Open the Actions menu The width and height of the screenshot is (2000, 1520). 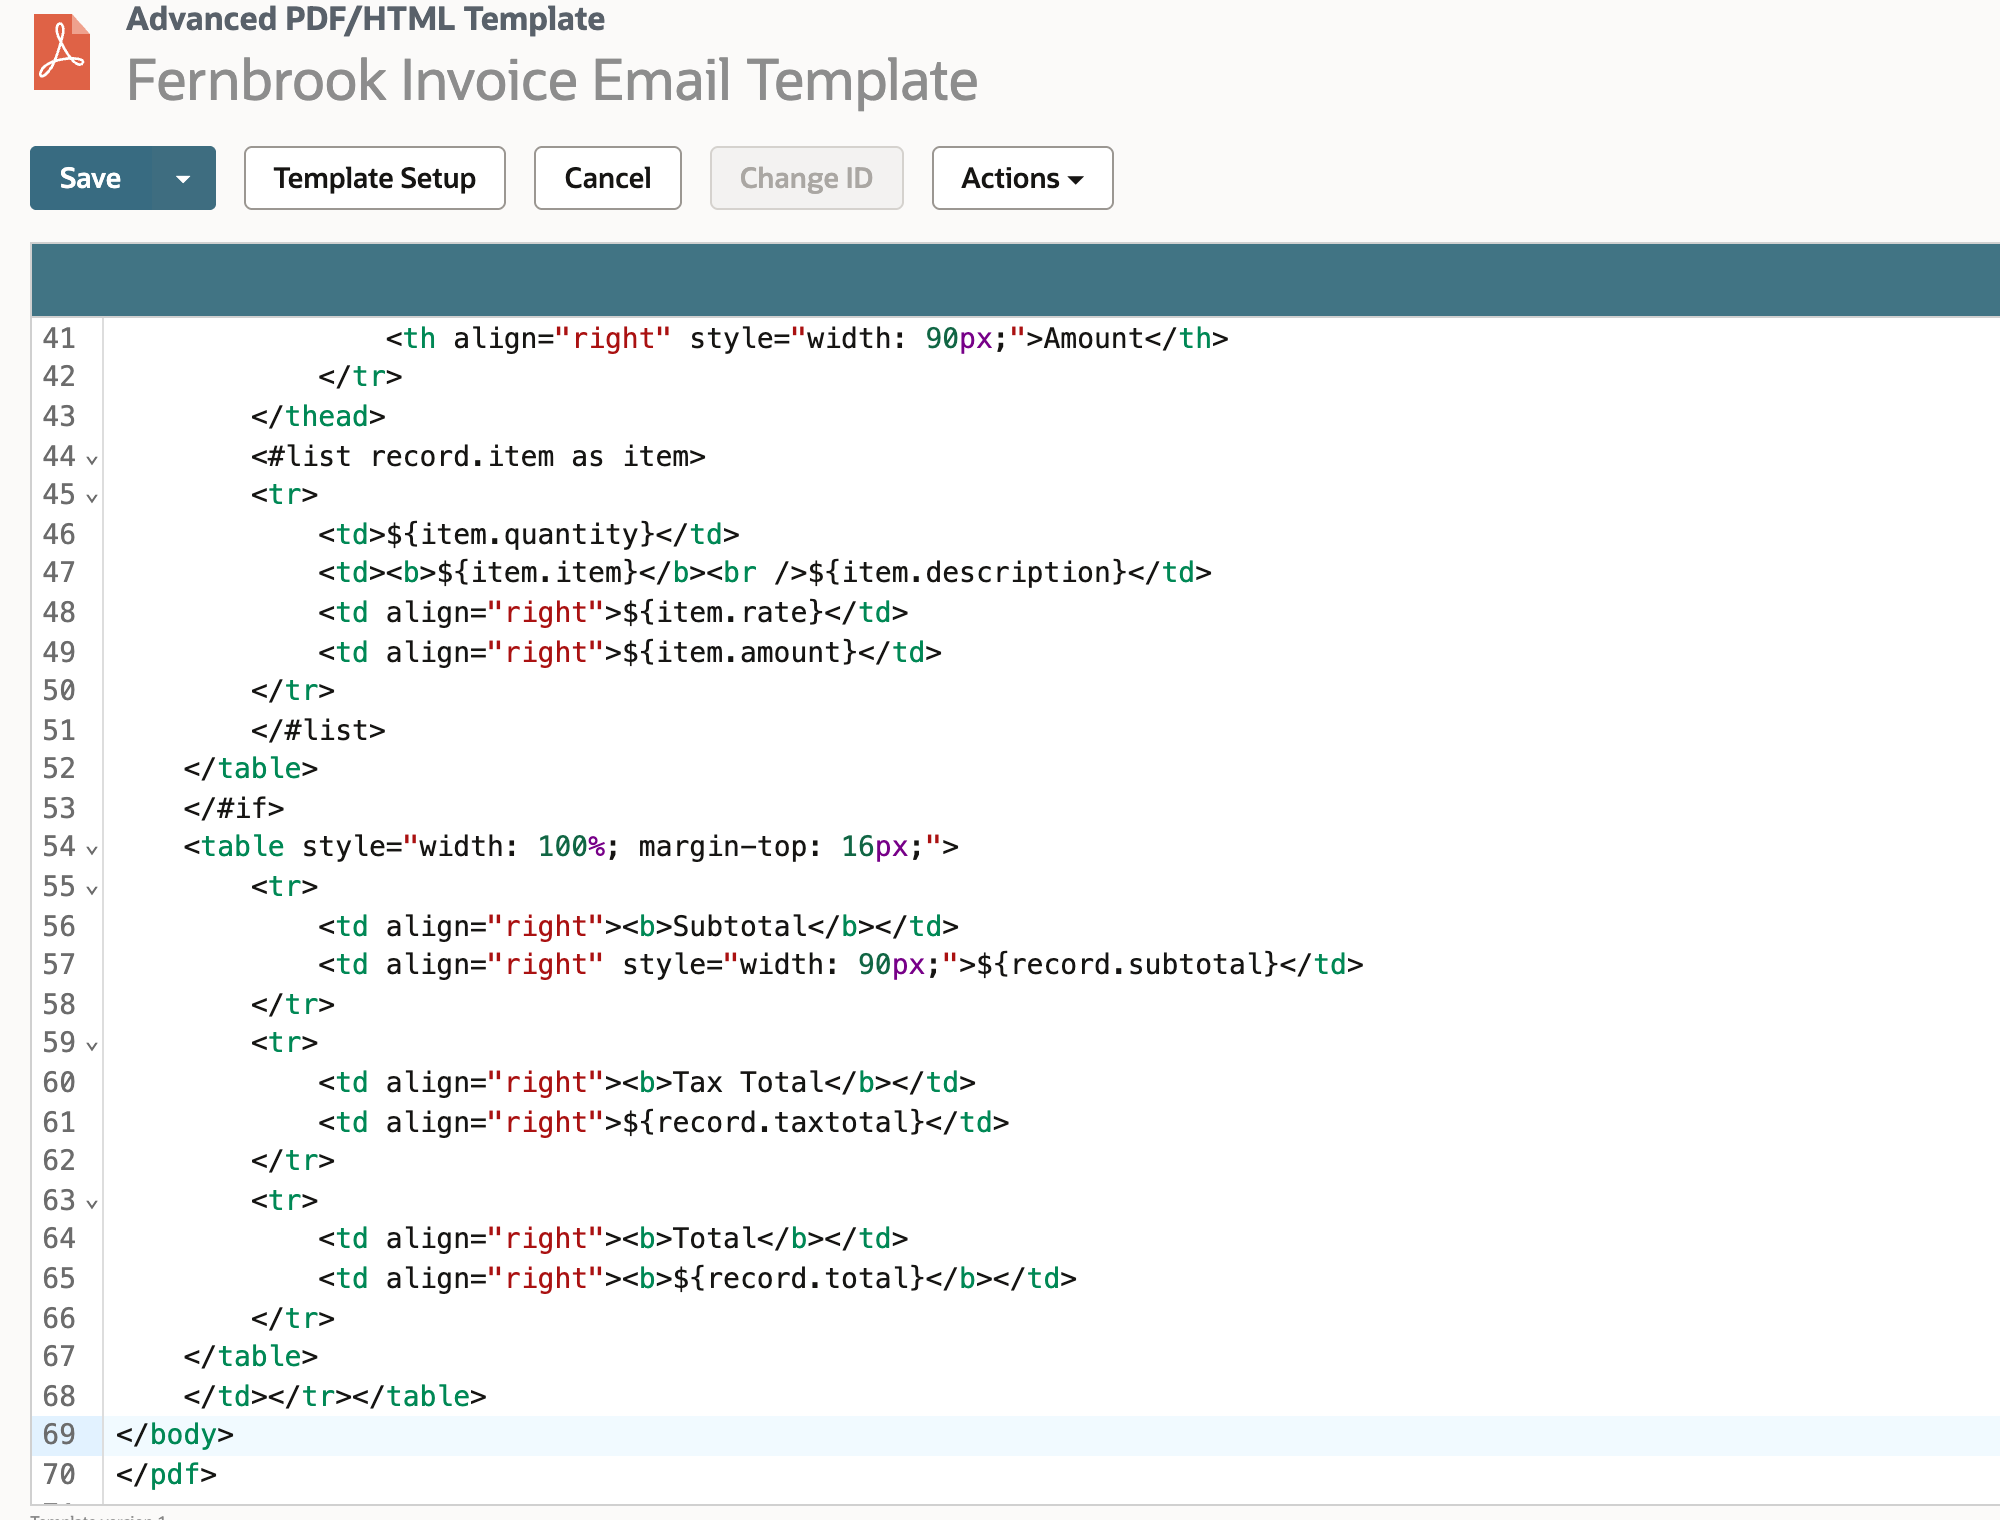click(1022, 178)
